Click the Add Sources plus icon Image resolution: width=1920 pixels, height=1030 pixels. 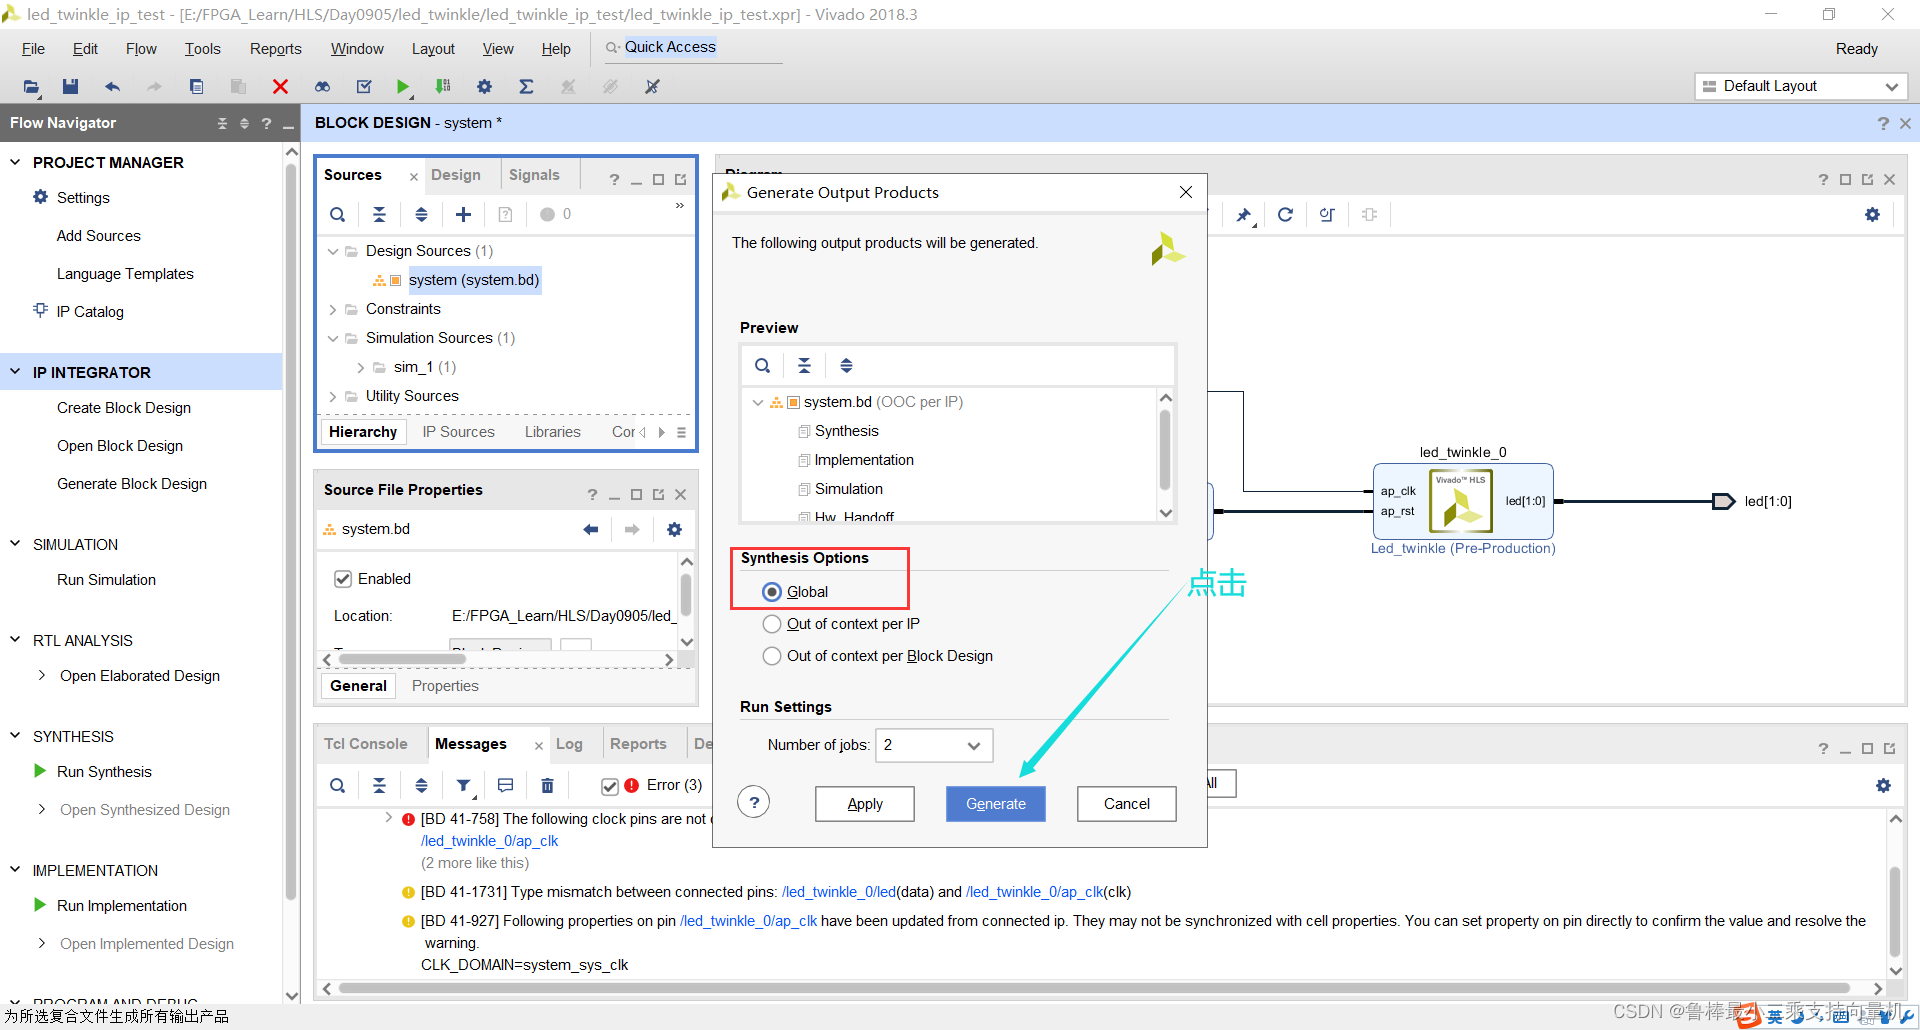[x=463, y=214]
